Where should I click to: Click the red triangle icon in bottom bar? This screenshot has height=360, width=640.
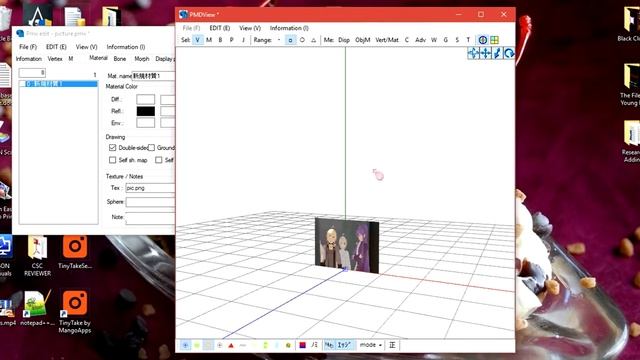(231, 345)
